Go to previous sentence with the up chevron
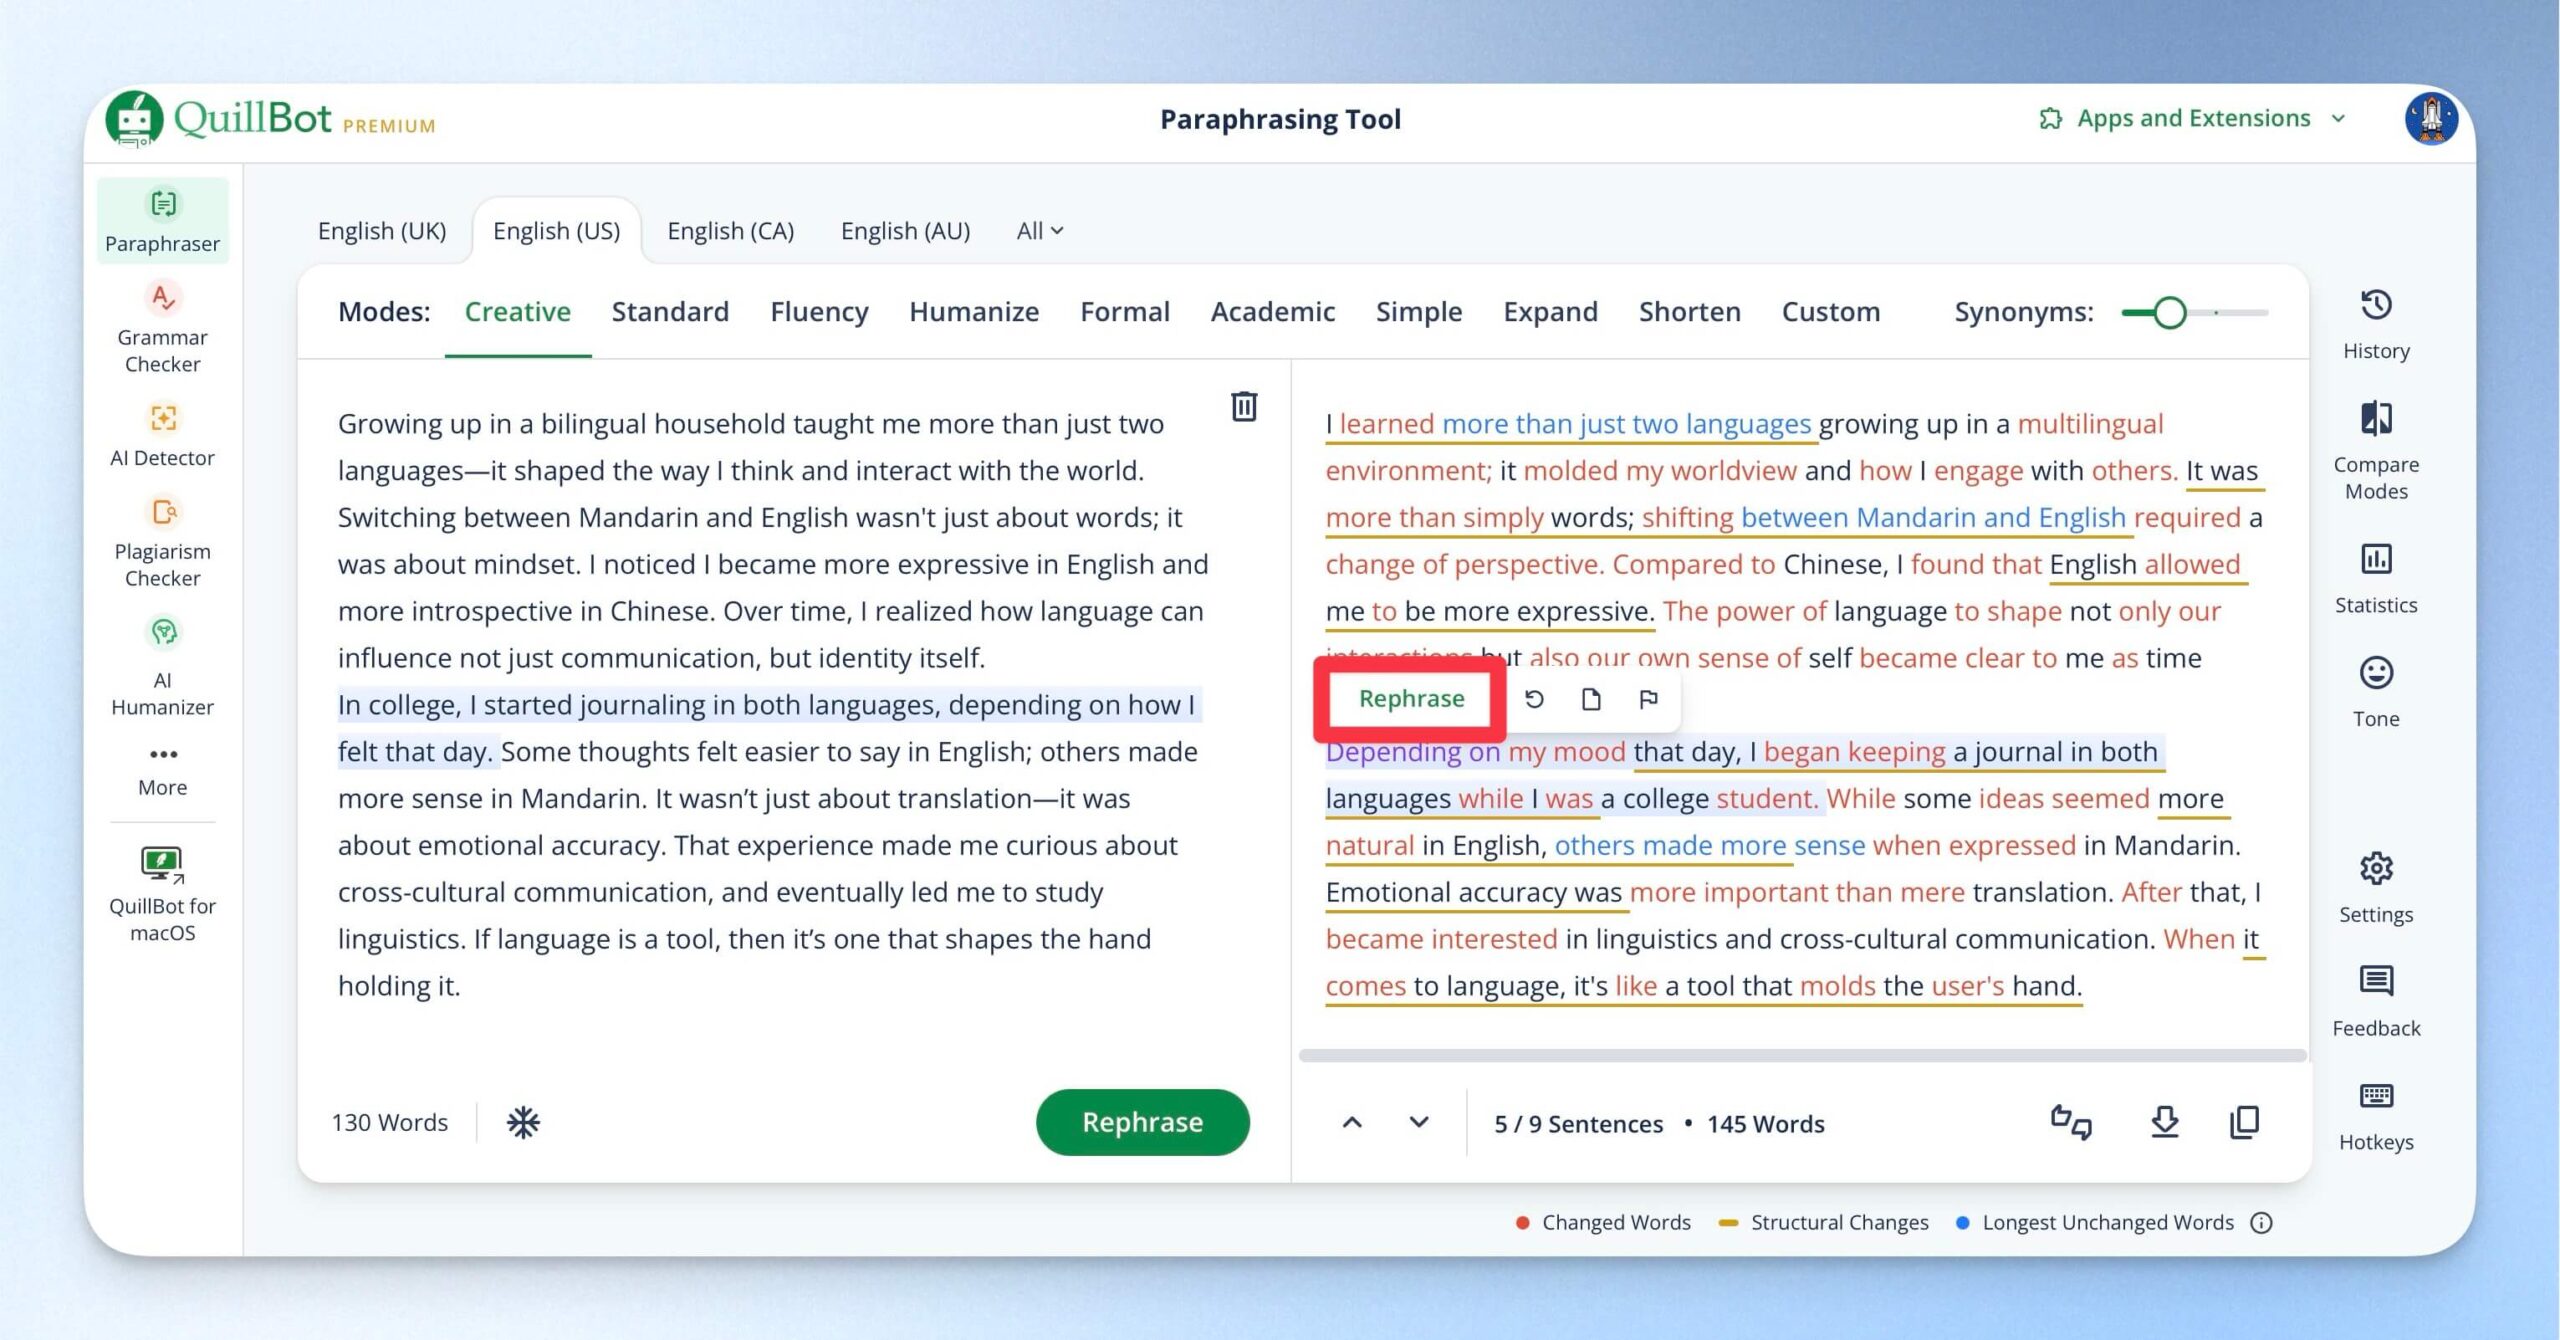The image size is (2560, 1340). (1352, 1122)
